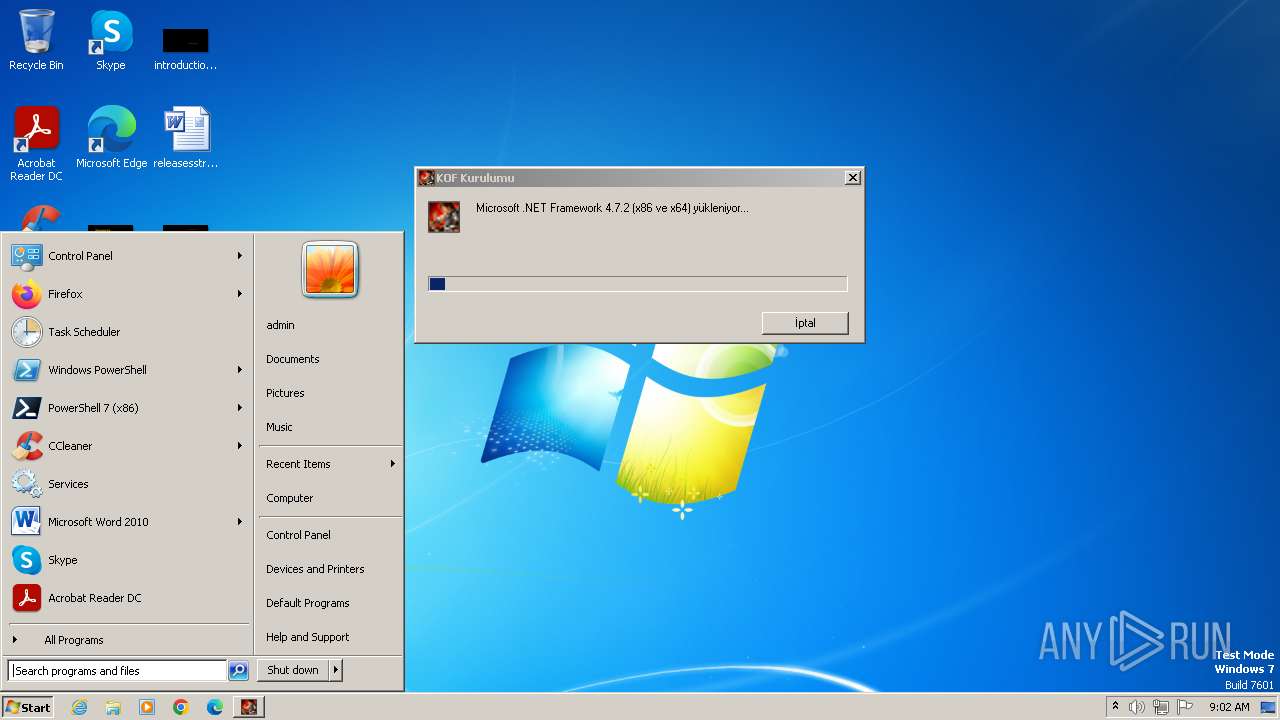This screenshot has height=720, width=1280.
Task: Close the KOF Kurulumu dialog
Action: (x=852, y=177)
